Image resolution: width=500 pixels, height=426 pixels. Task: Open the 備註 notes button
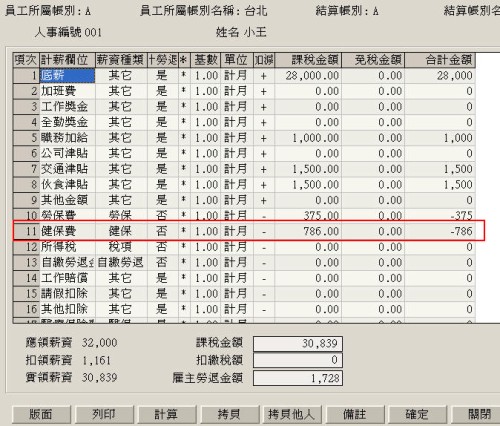[x=355, y=415]
